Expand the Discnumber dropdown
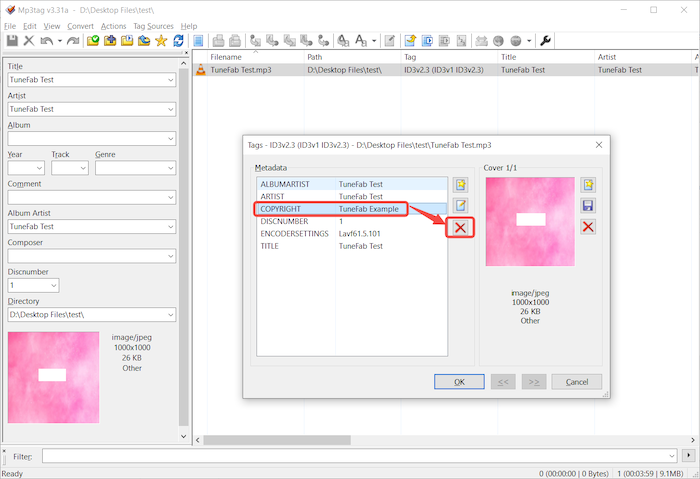The width and height of the screenshot is (700, 479). pyautogui.click(x=54, y=286)
